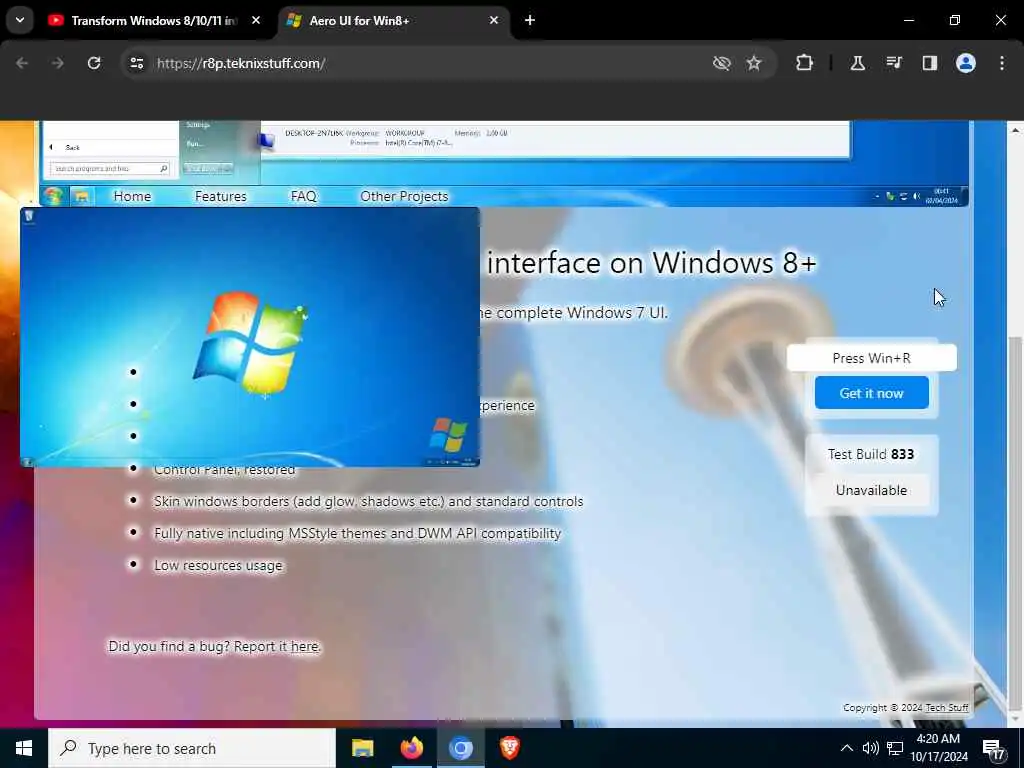Show hidden system tray icons
Screen dimensions: 1024x768
[x=846, y=748]
